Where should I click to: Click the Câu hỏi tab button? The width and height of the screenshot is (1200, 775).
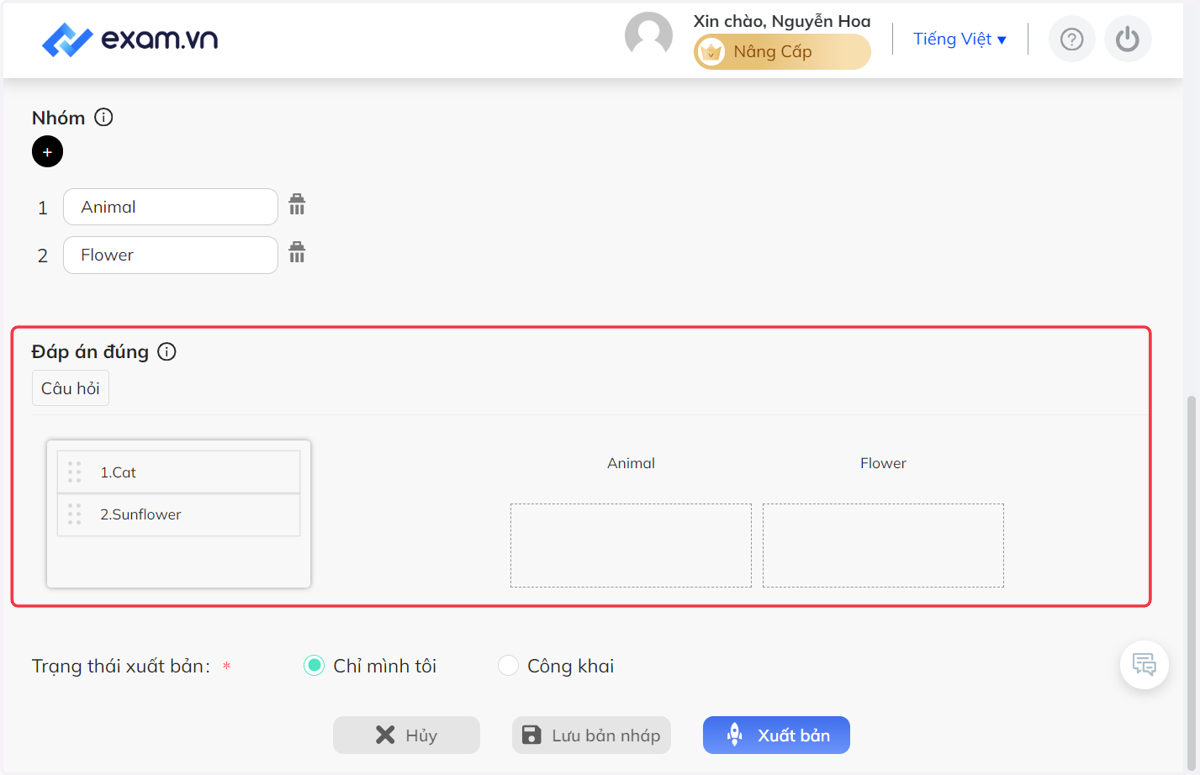click(x=70, y=389)
